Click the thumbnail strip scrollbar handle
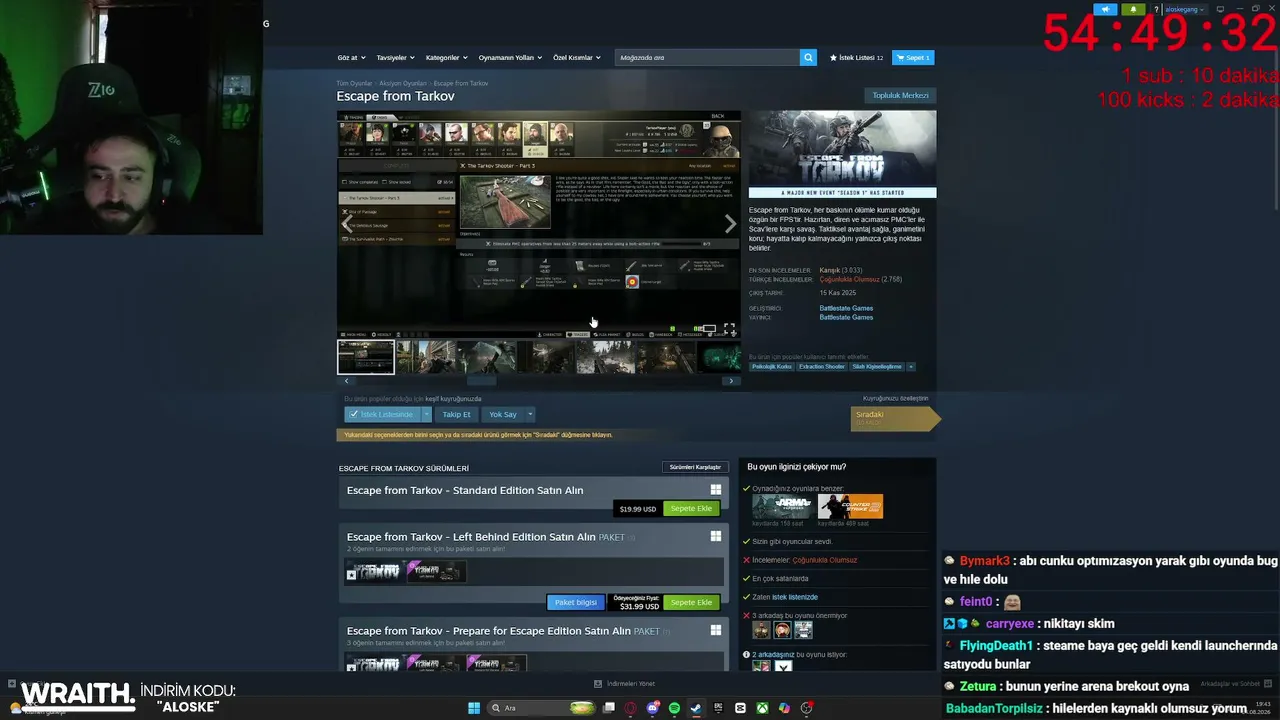The image size is (1280, 720). pos(480,381)
